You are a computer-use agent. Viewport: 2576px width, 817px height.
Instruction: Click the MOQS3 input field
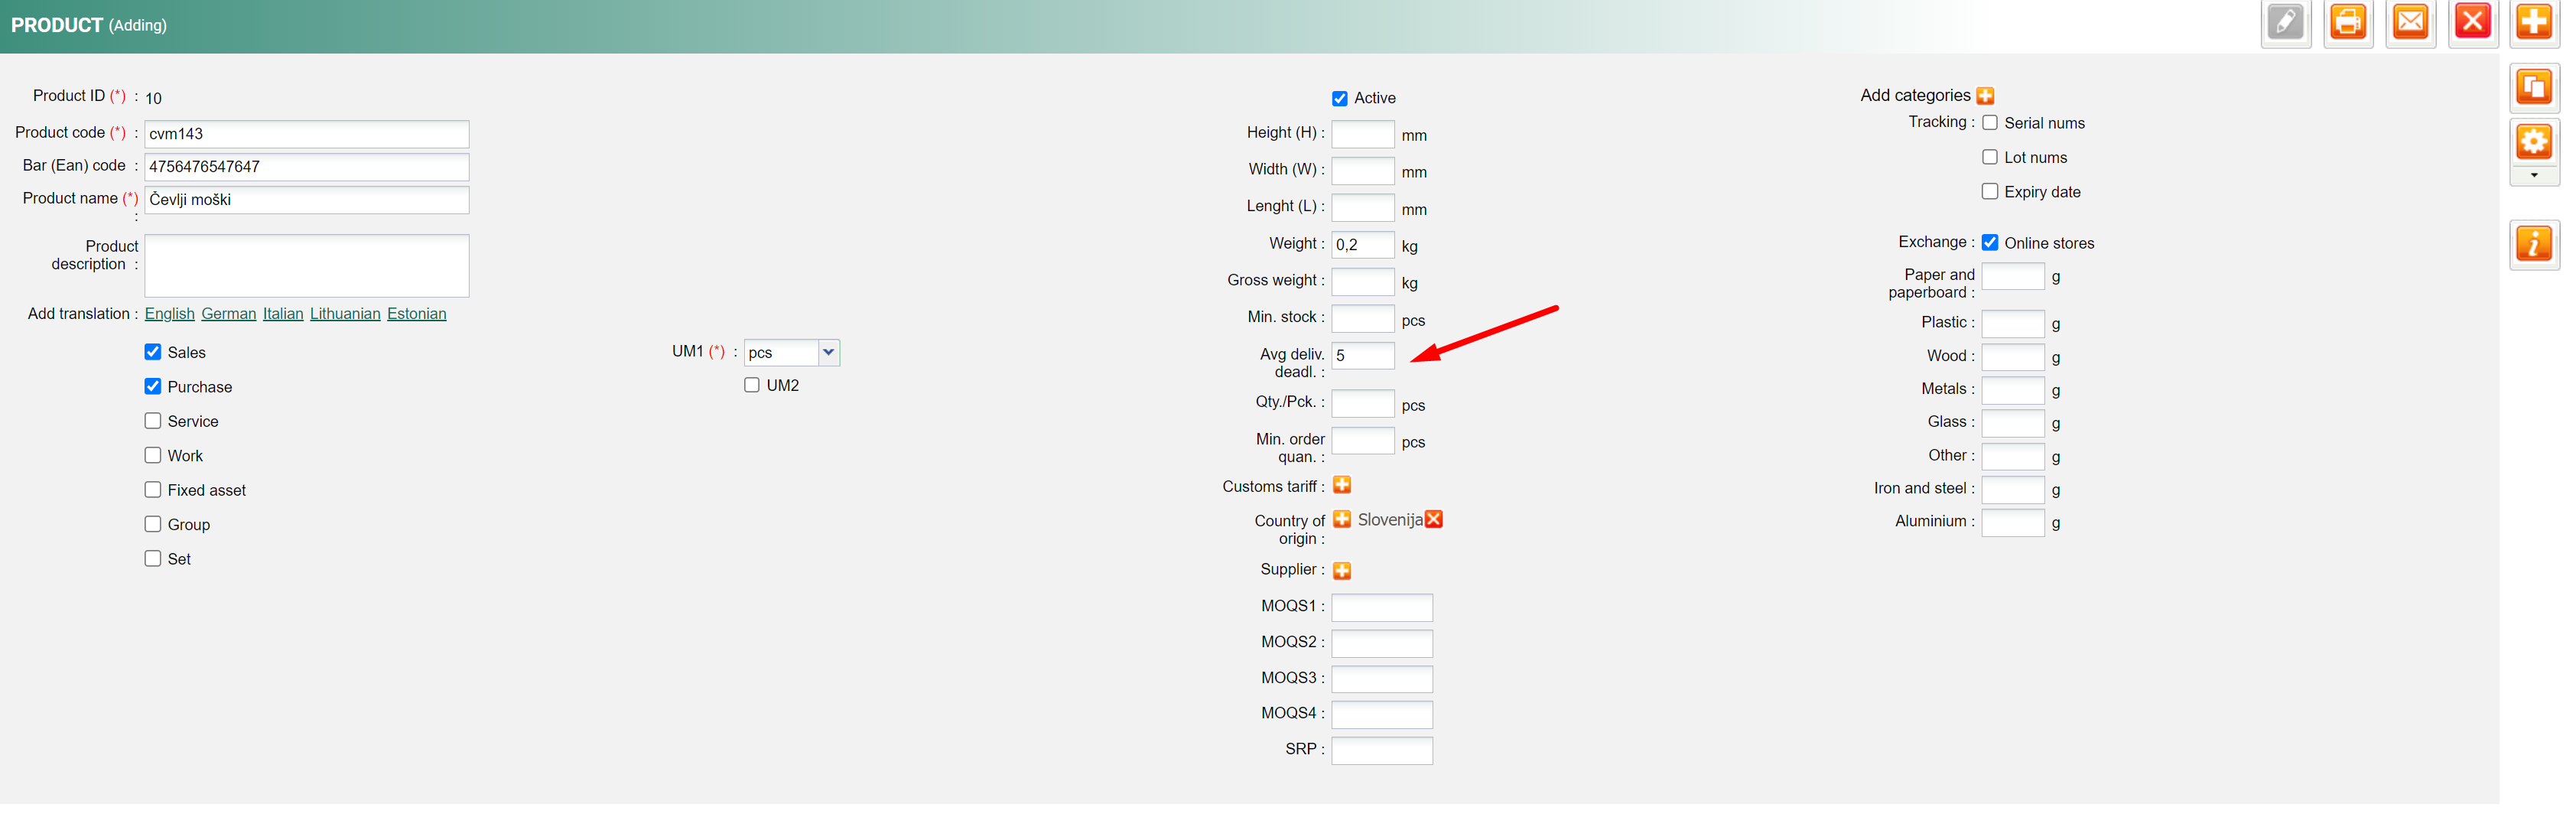1382,680
